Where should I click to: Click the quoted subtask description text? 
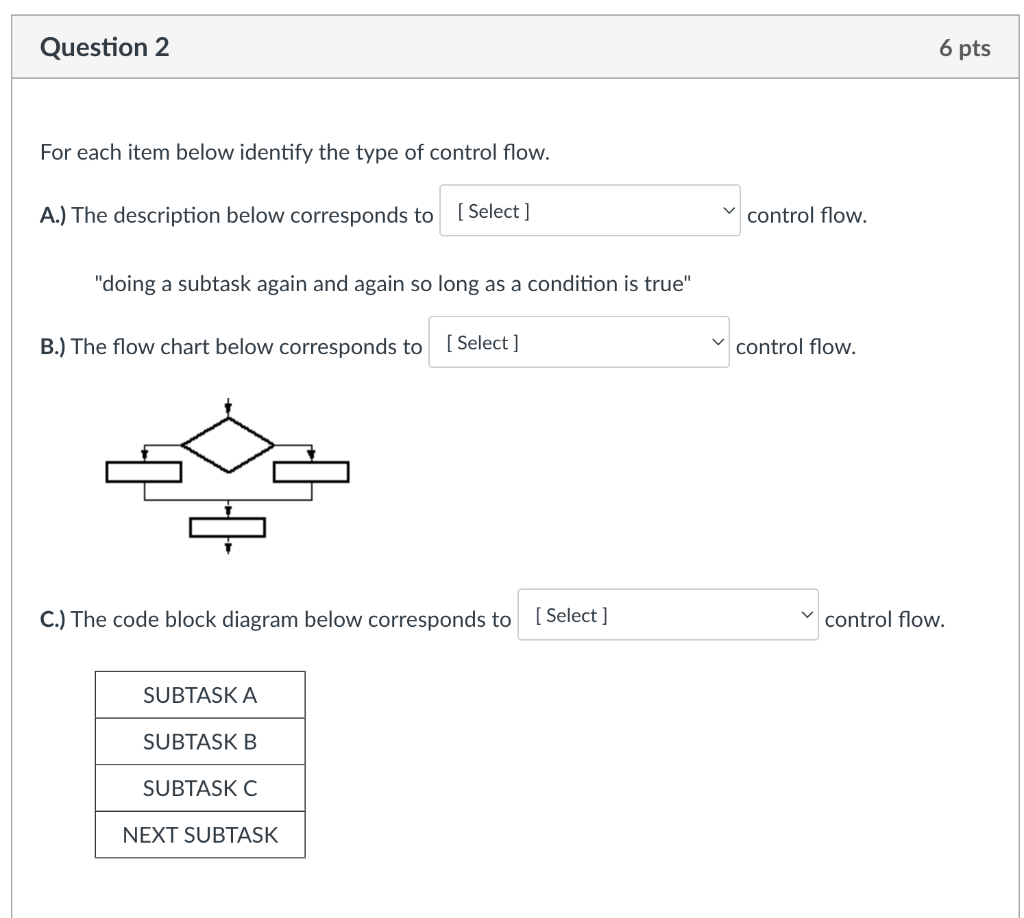[392, 283]
